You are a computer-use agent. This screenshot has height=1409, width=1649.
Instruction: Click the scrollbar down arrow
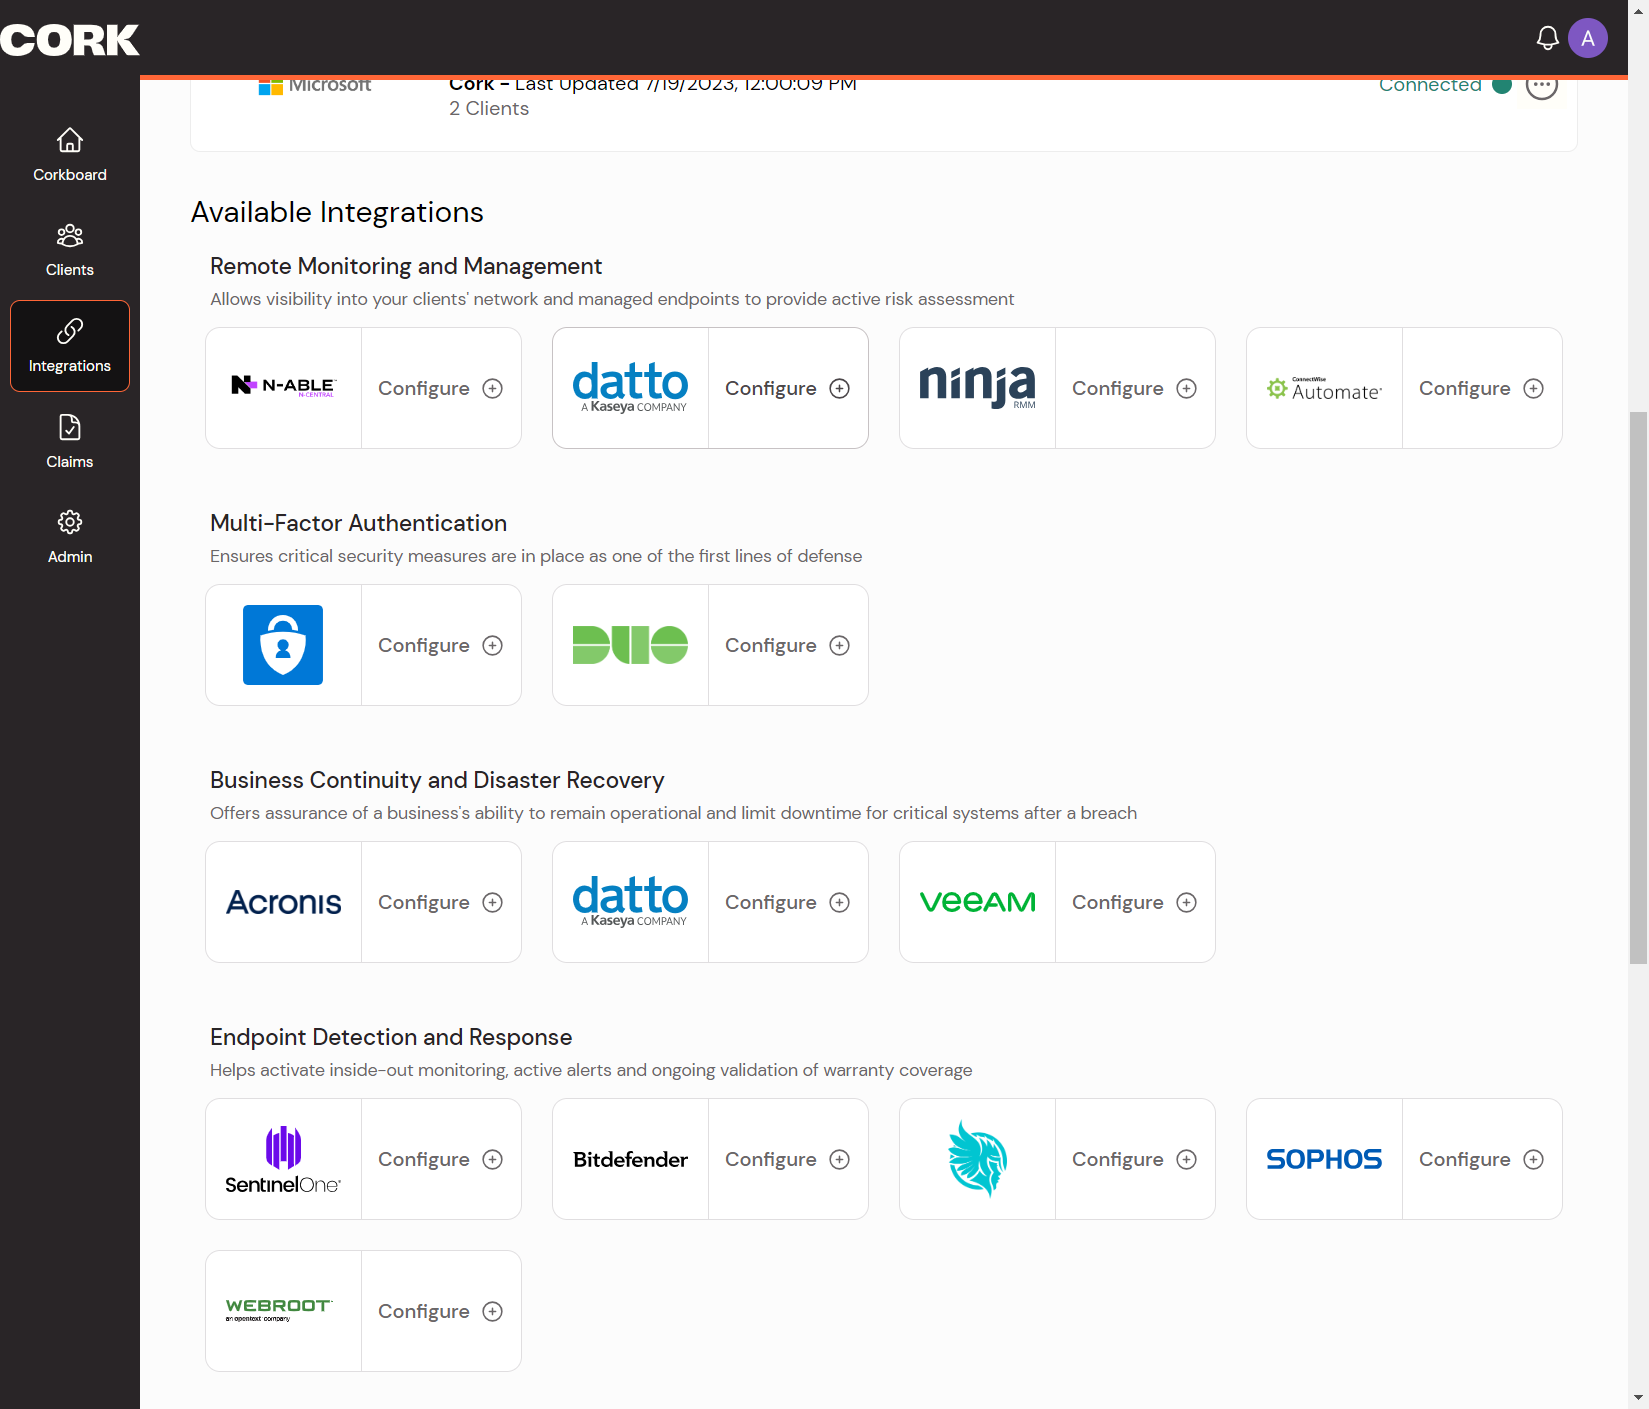pos(1638,1398)
